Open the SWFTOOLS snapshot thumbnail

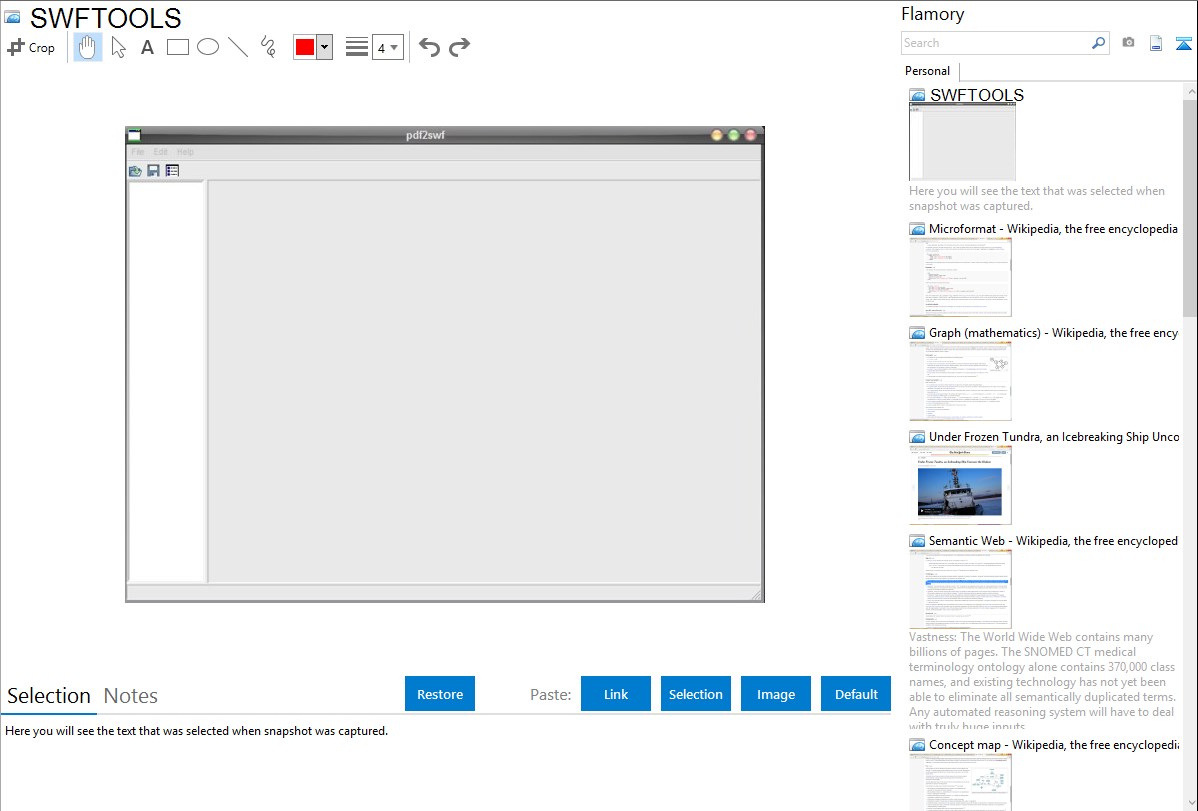coord(963,142)
